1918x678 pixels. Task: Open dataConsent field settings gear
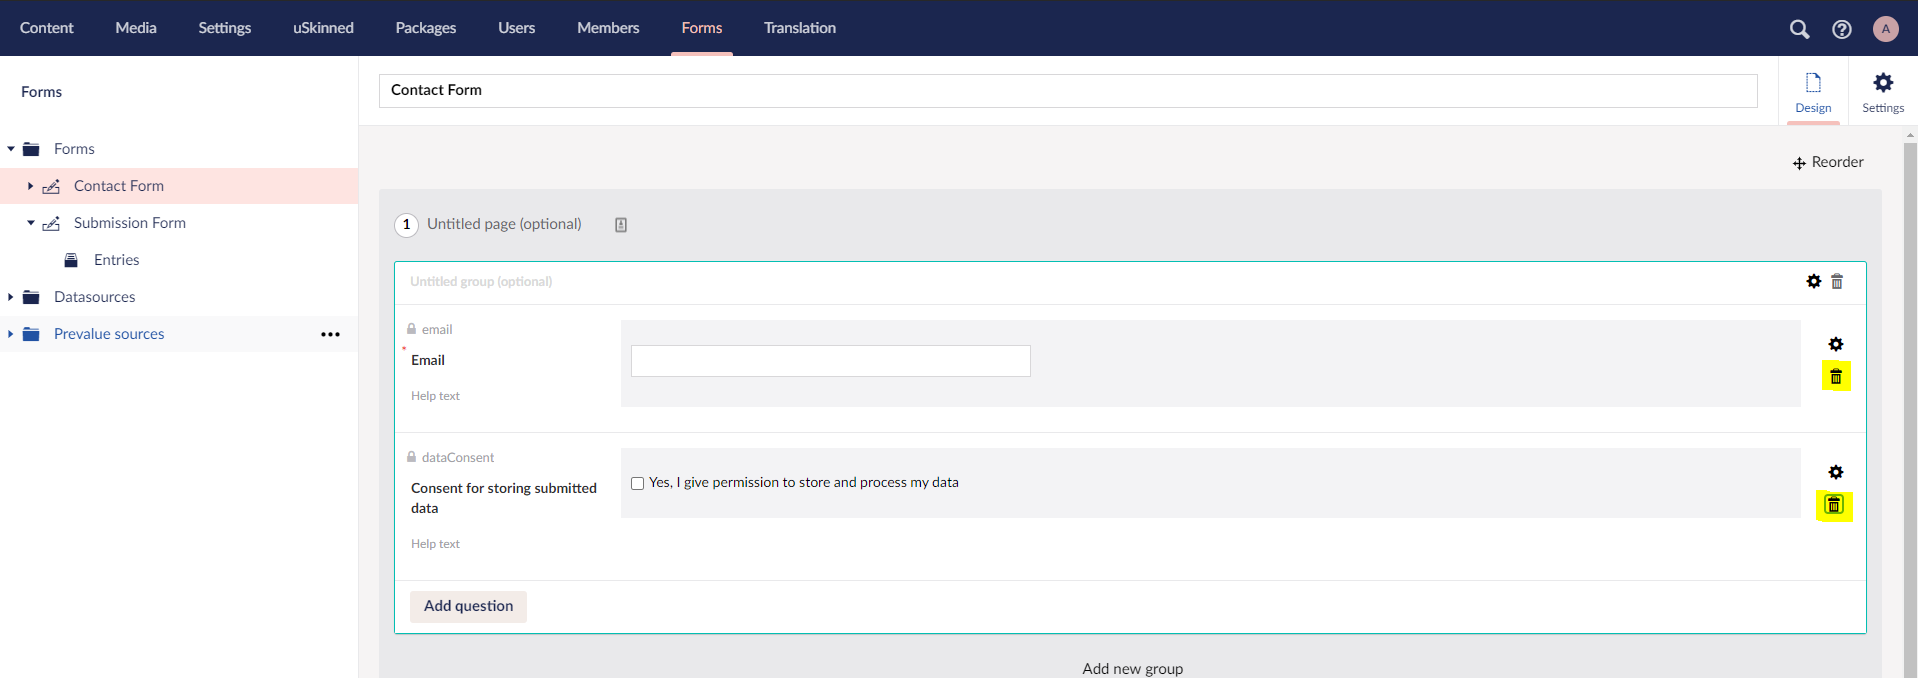click(x=1836, y=472)
